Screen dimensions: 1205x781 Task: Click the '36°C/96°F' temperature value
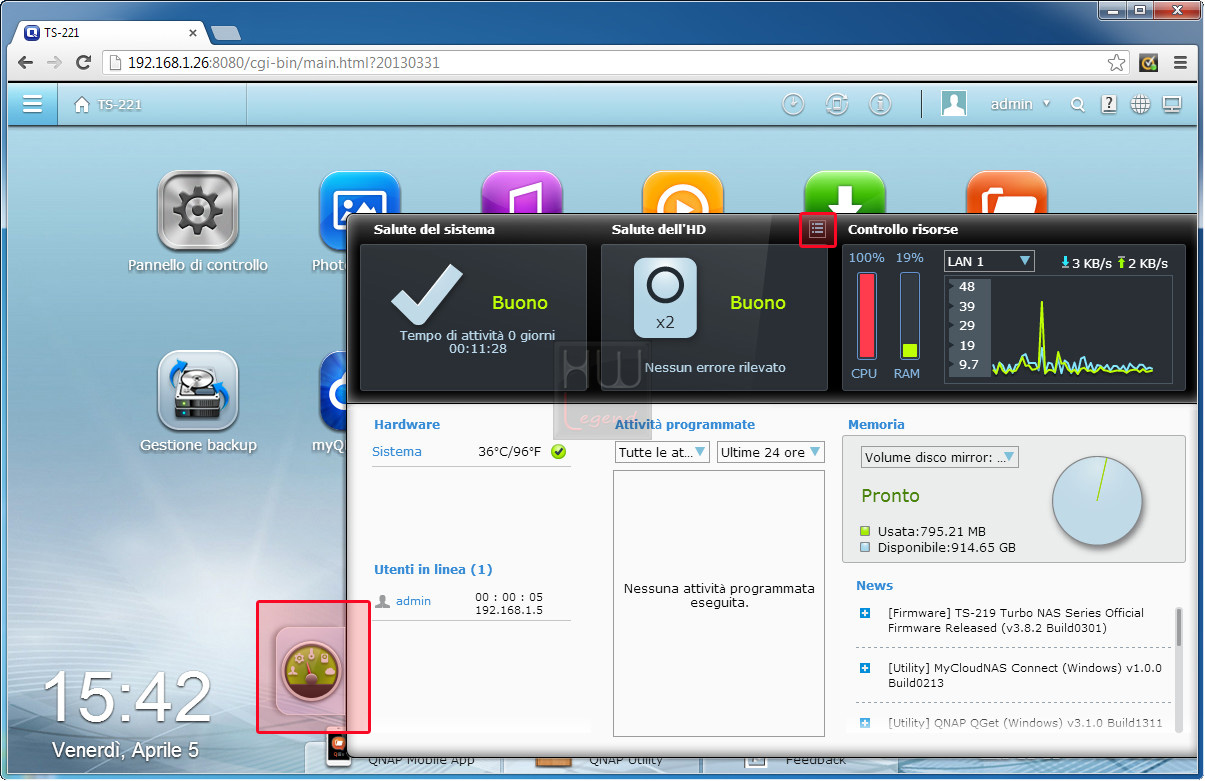click(509, 452)
